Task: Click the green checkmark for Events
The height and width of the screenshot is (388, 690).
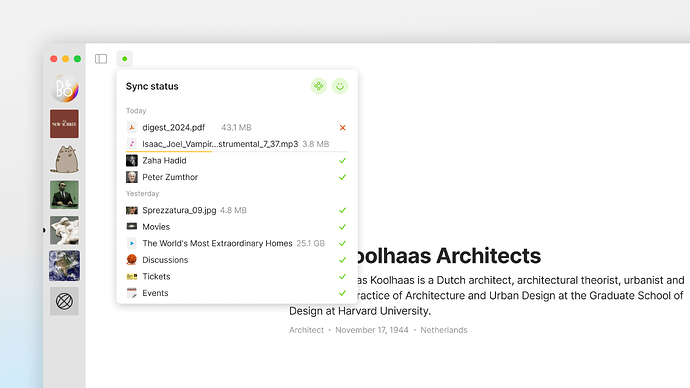Action: pyautogui.click(x=342, y=293)
